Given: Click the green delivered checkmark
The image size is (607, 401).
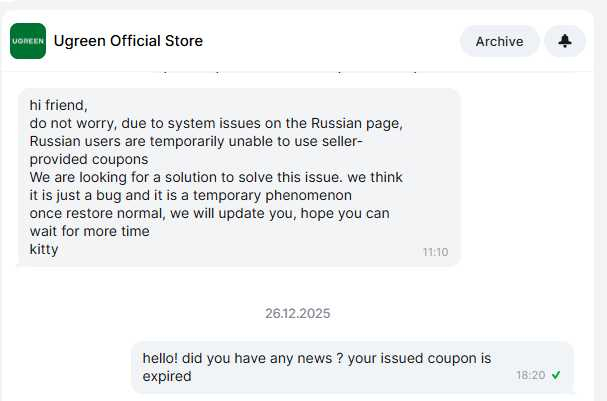Looking at the screenshot, I should (x=556, y=375).
